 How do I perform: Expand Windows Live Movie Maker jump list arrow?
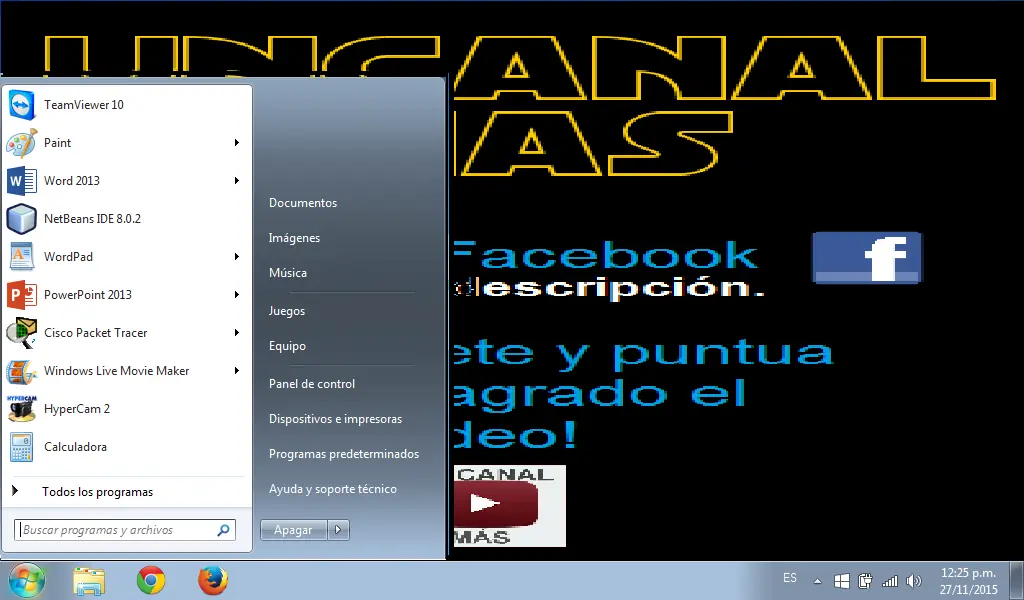point(236,371)
